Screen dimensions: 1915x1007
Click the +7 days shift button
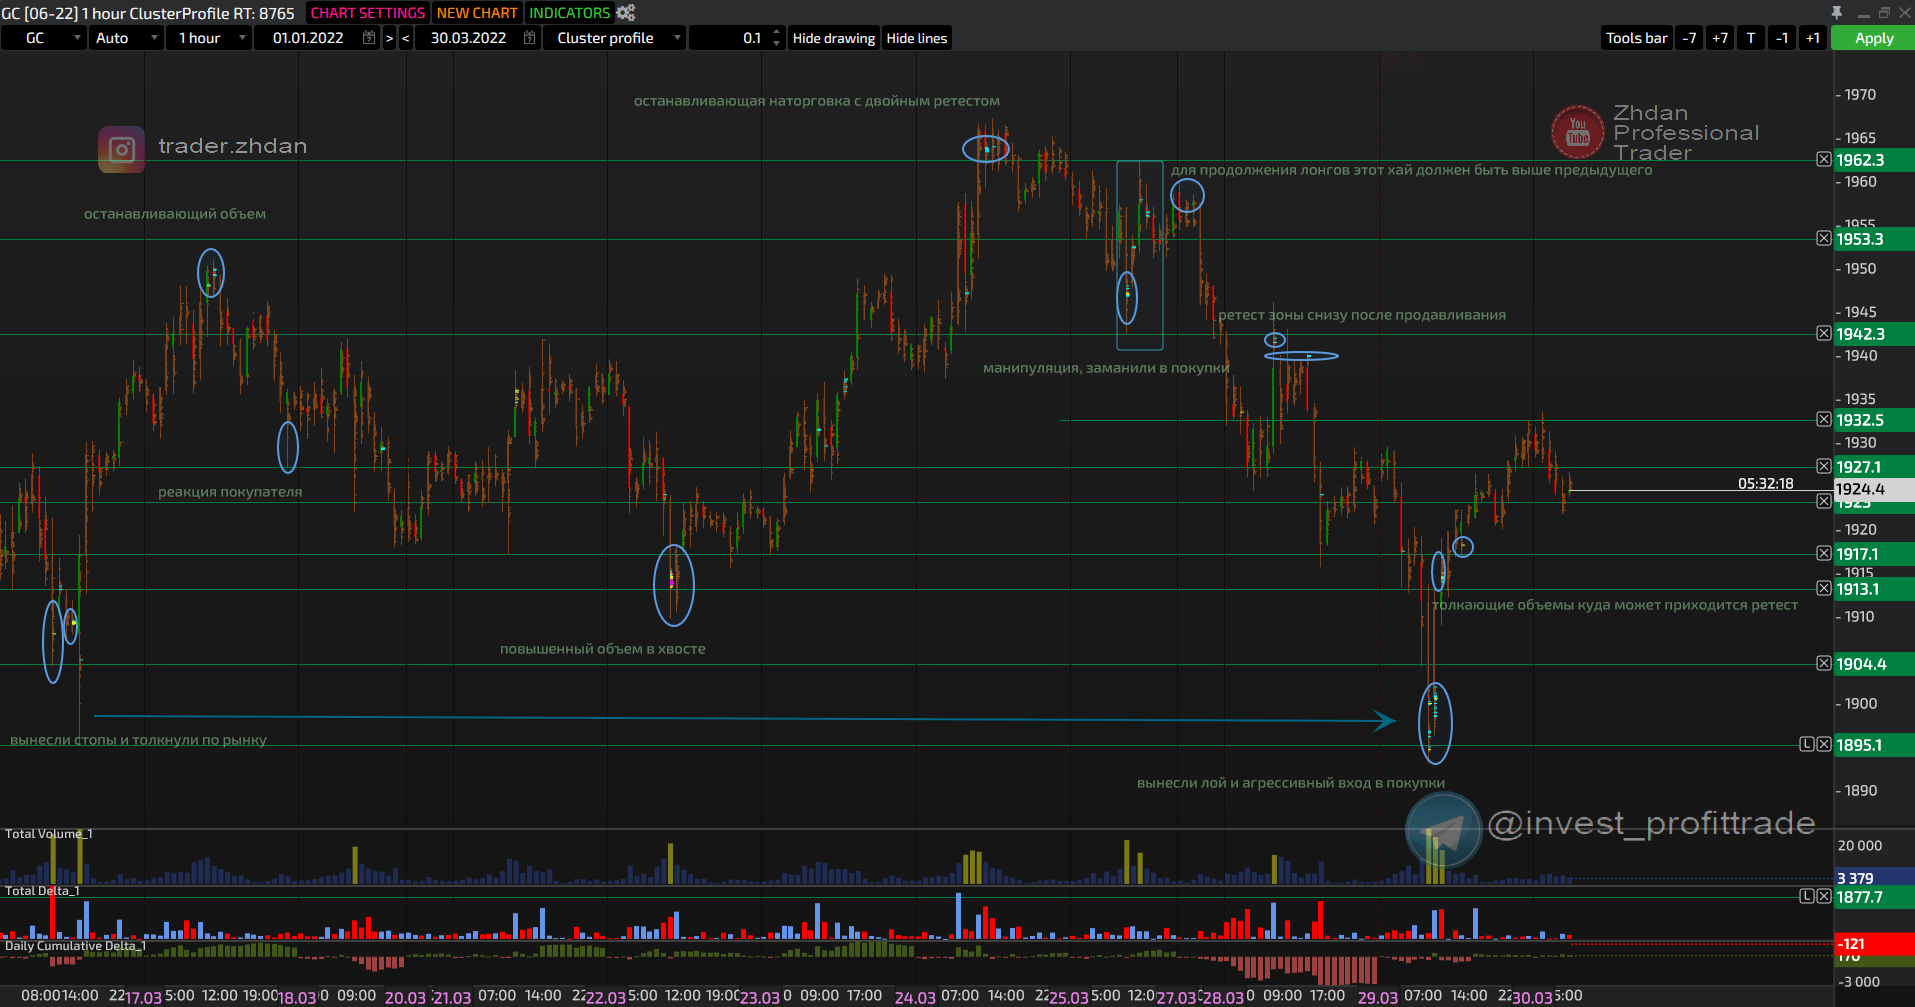pos(1720,38)
